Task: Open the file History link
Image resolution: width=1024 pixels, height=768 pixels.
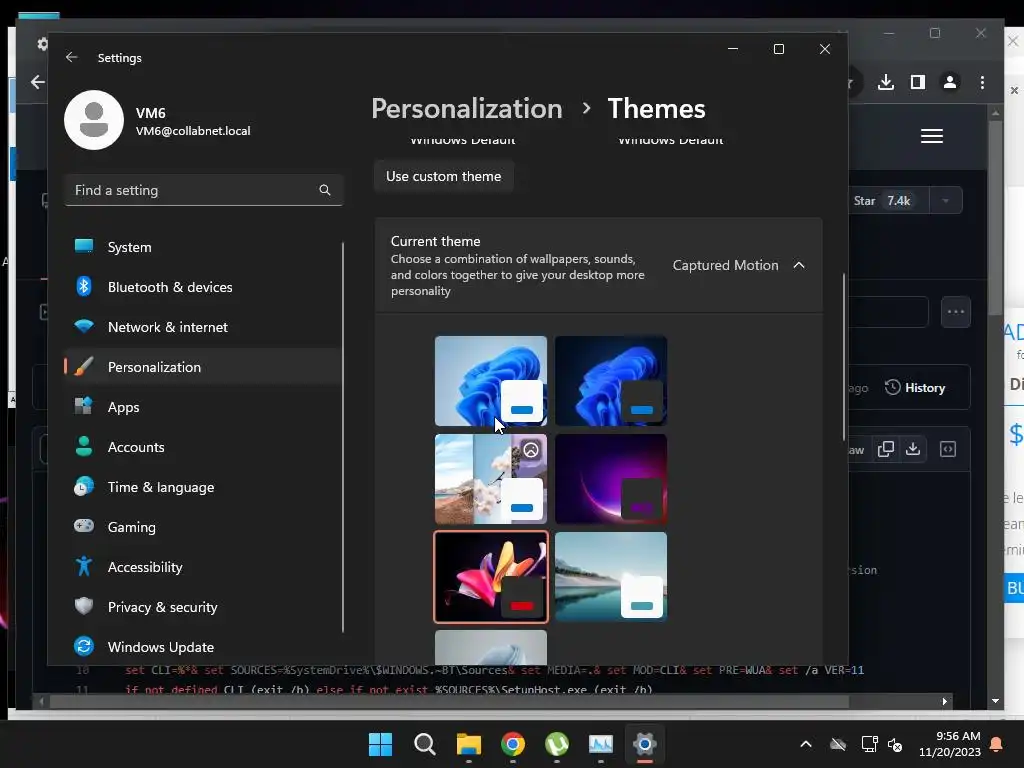Action: [x=916, y=387]
